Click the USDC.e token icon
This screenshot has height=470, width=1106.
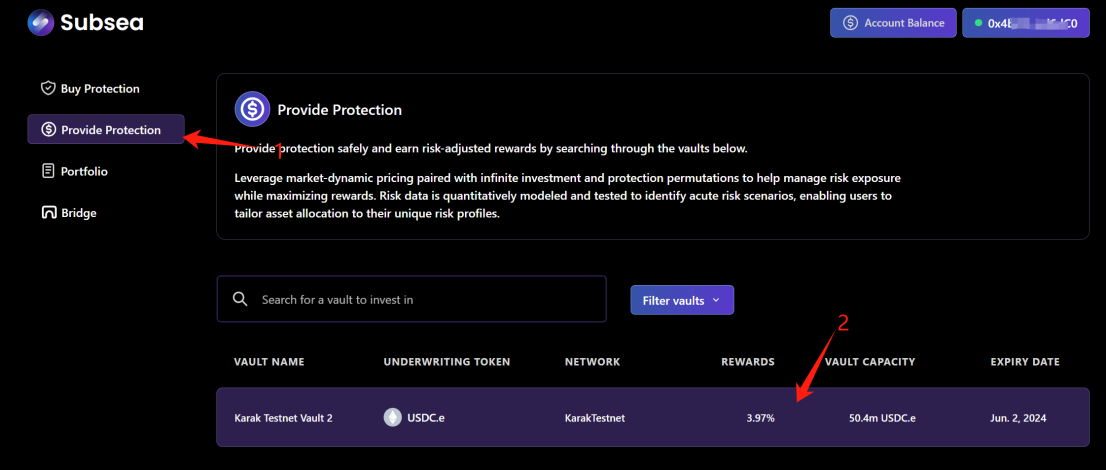(x=391, y=417)
